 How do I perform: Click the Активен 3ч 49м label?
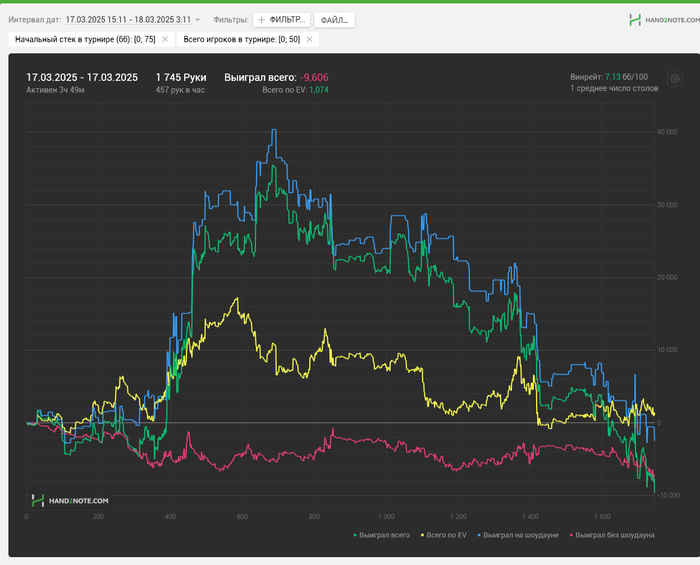(x=55, y=90)
